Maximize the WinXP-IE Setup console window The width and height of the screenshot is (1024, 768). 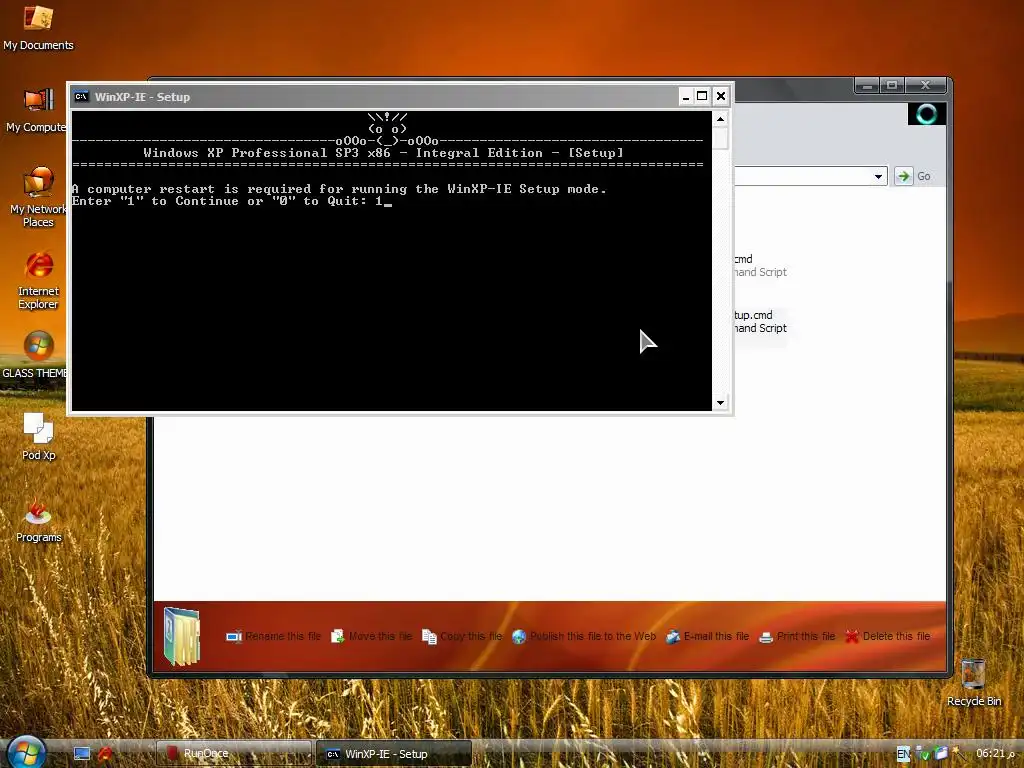coord(702,97)
